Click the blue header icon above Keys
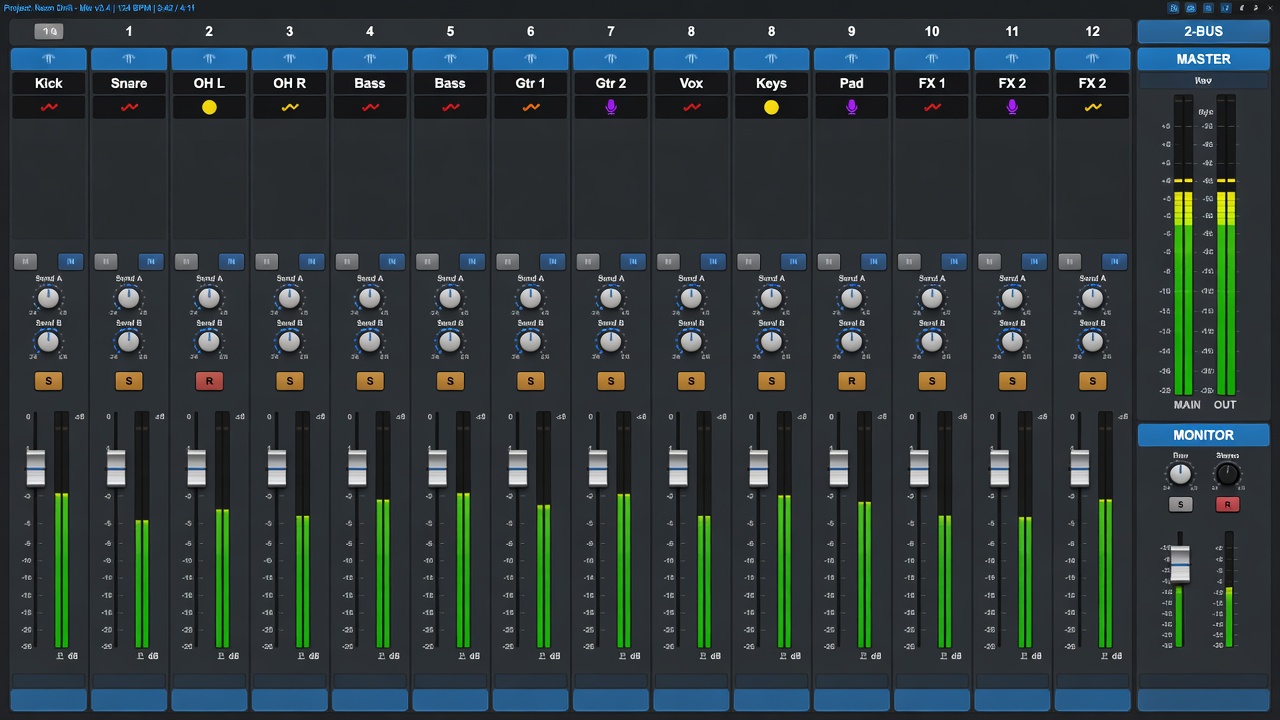Screen dimensions: 1280x720 click(x=771, y=59)
